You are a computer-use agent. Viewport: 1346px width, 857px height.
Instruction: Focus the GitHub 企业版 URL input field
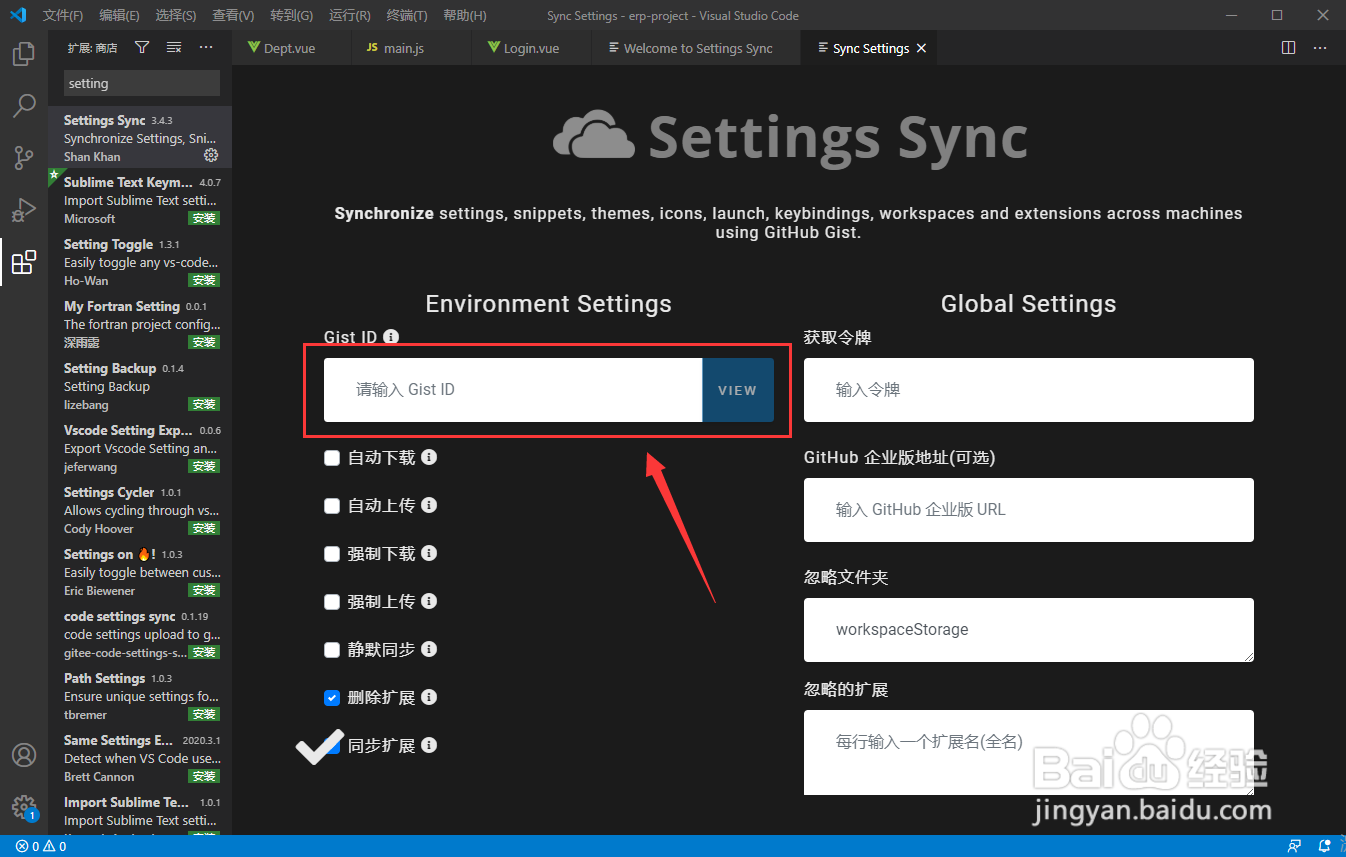point(1029,510)
